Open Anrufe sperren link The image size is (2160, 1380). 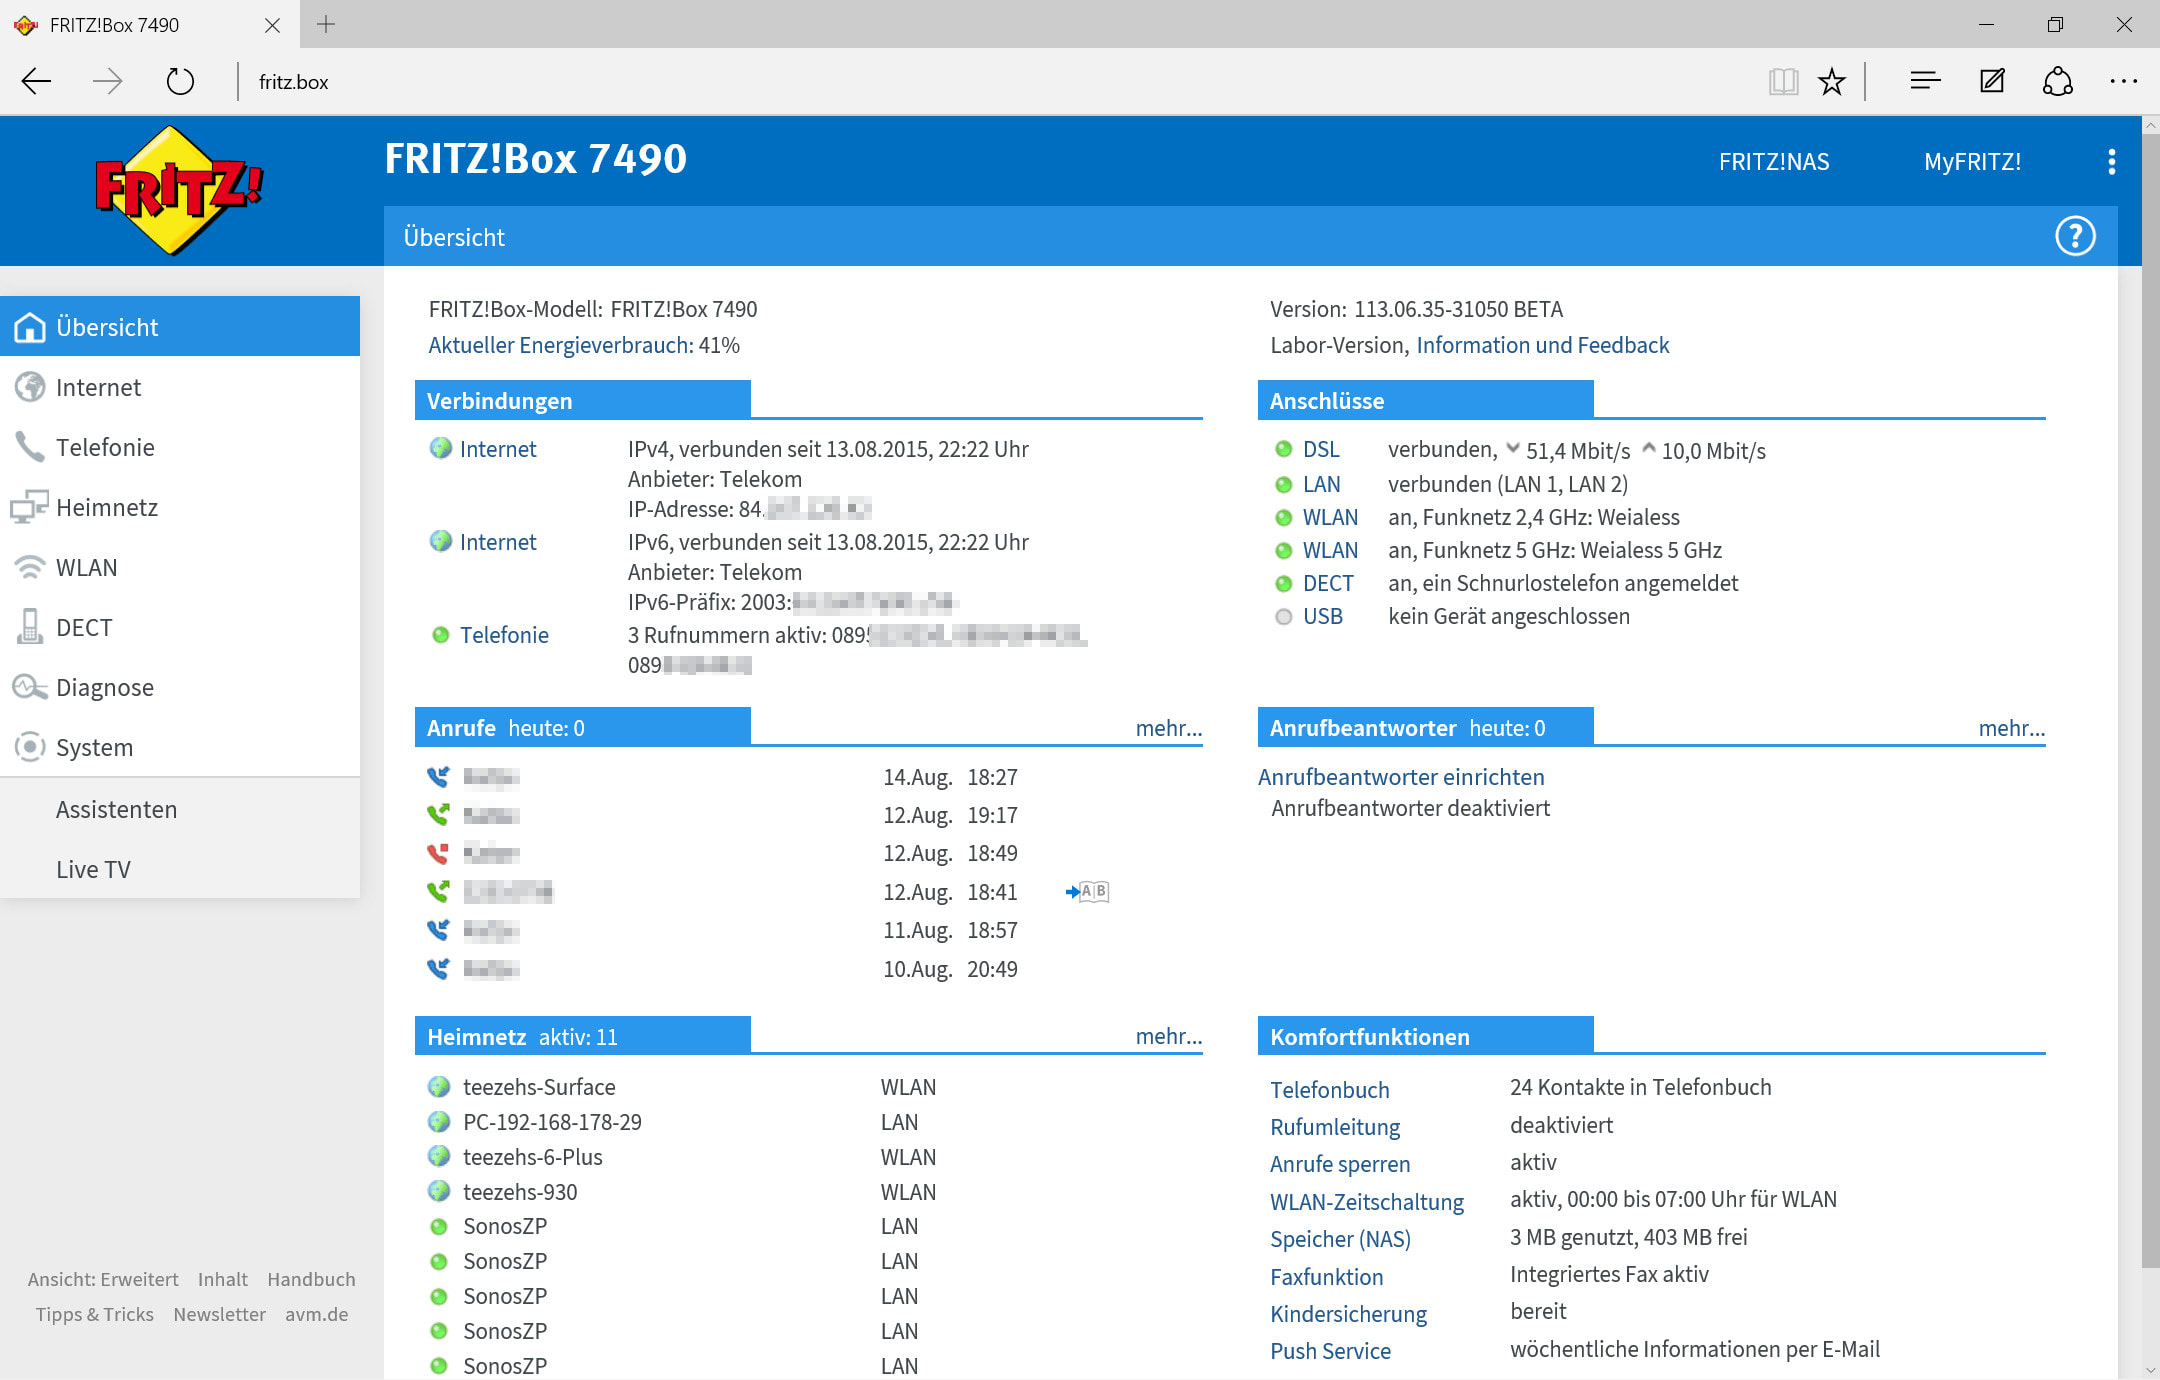[1340, 1164]
